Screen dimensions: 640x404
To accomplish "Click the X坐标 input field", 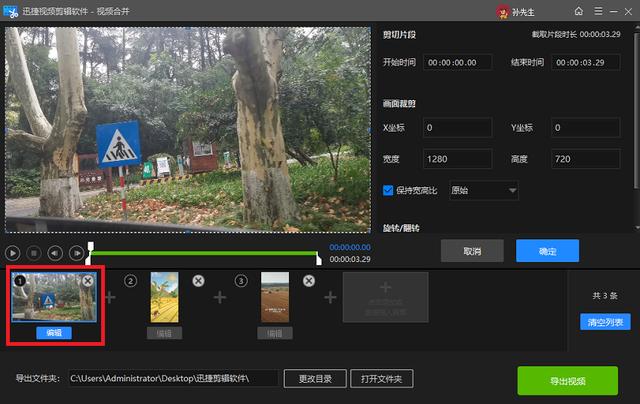I will pos(458,127).
